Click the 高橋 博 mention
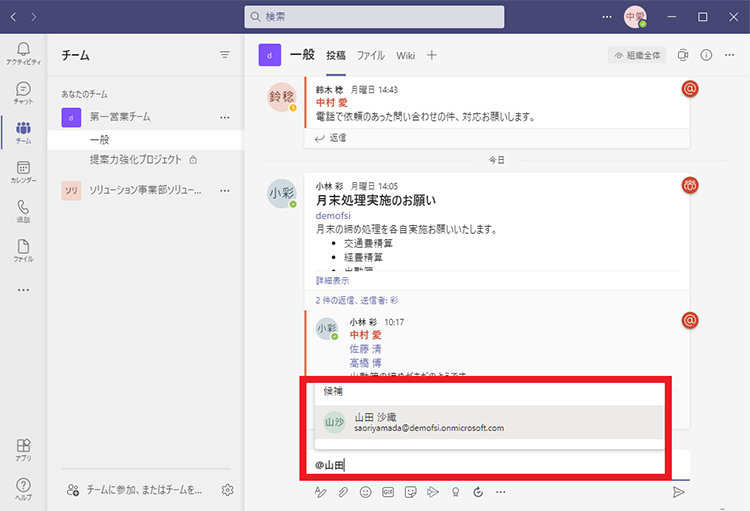750x511 pixels. coord(365,363)
